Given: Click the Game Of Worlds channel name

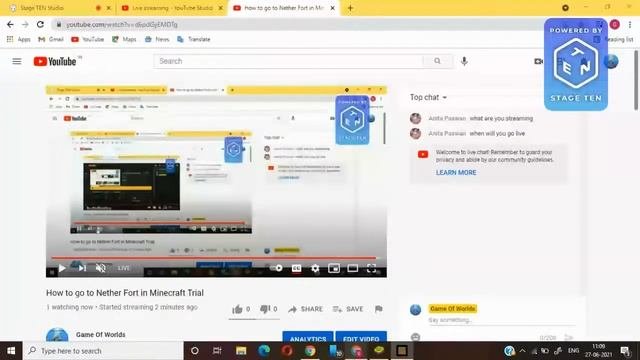Looking at the screenshot, I should pyautogui.click(x=100, y=335).
